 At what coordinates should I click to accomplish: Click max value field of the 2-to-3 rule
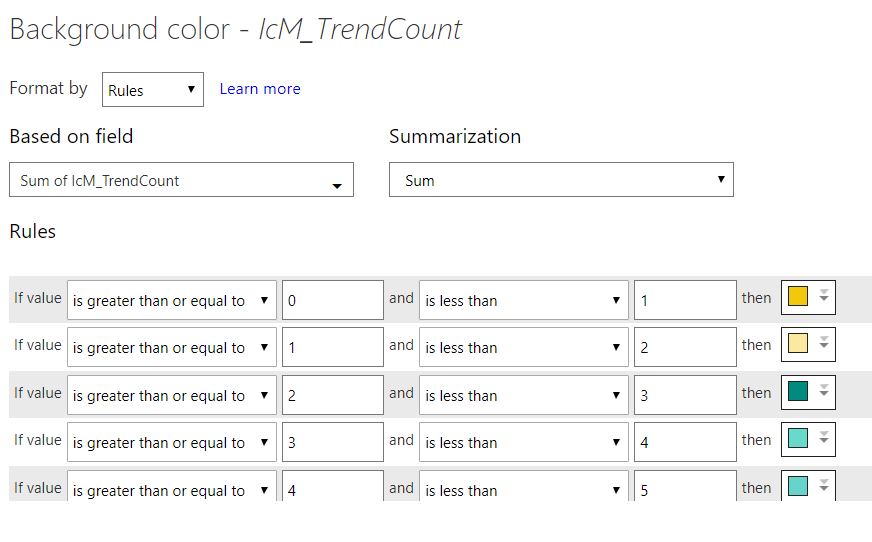[x=685, y=395]
